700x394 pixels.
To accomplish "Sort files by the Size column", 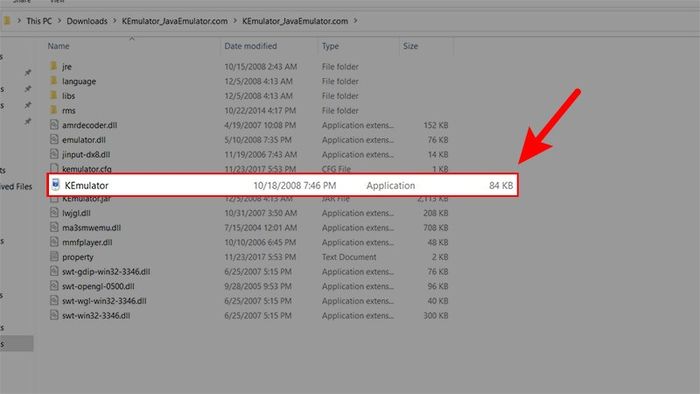I will tap(411, 46).
